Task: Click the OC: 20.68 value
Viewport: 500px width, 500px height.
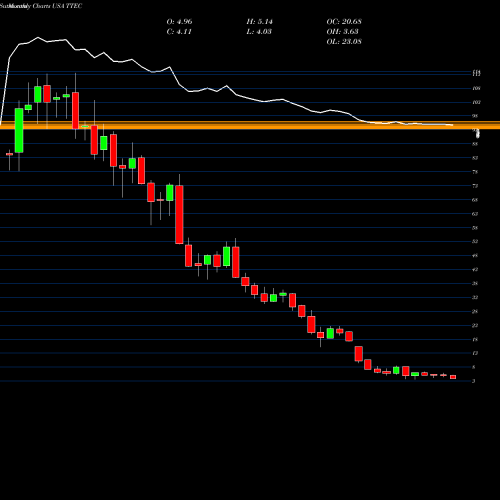Action: 344,22
